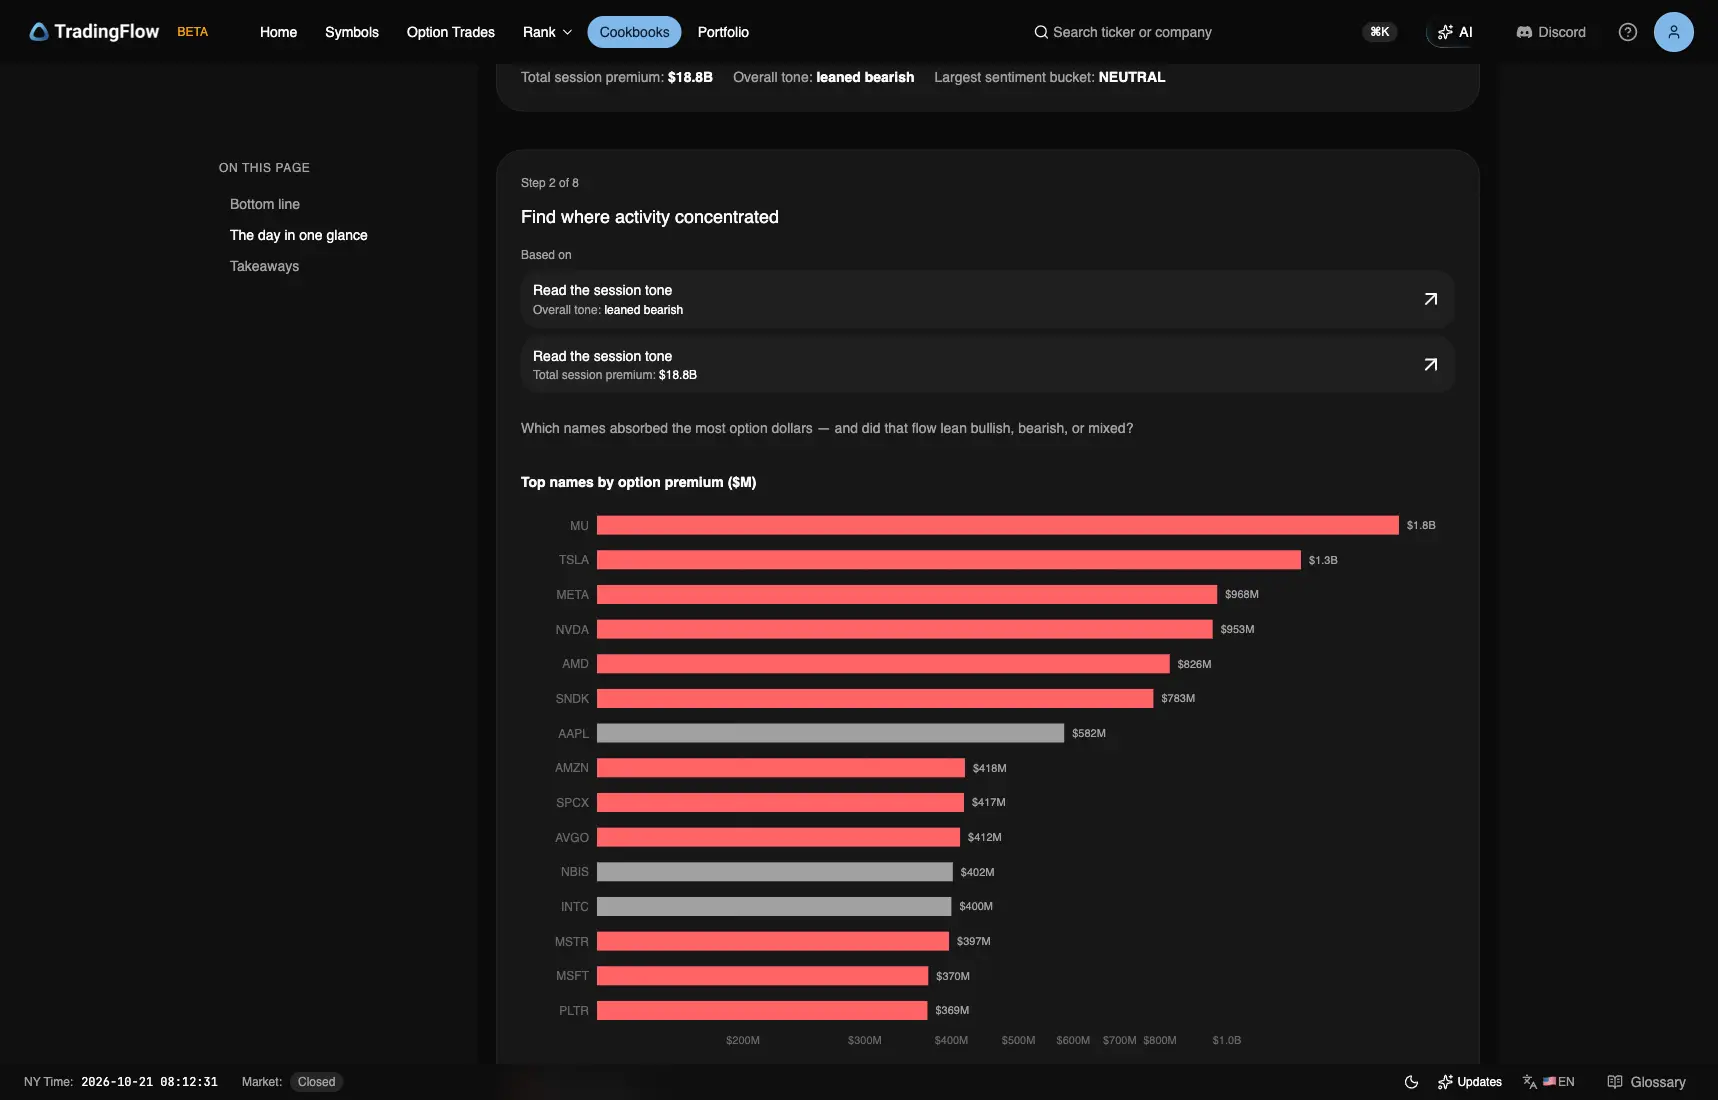
Task: Open the help question-mark icon
Action: click(1628, 32)
